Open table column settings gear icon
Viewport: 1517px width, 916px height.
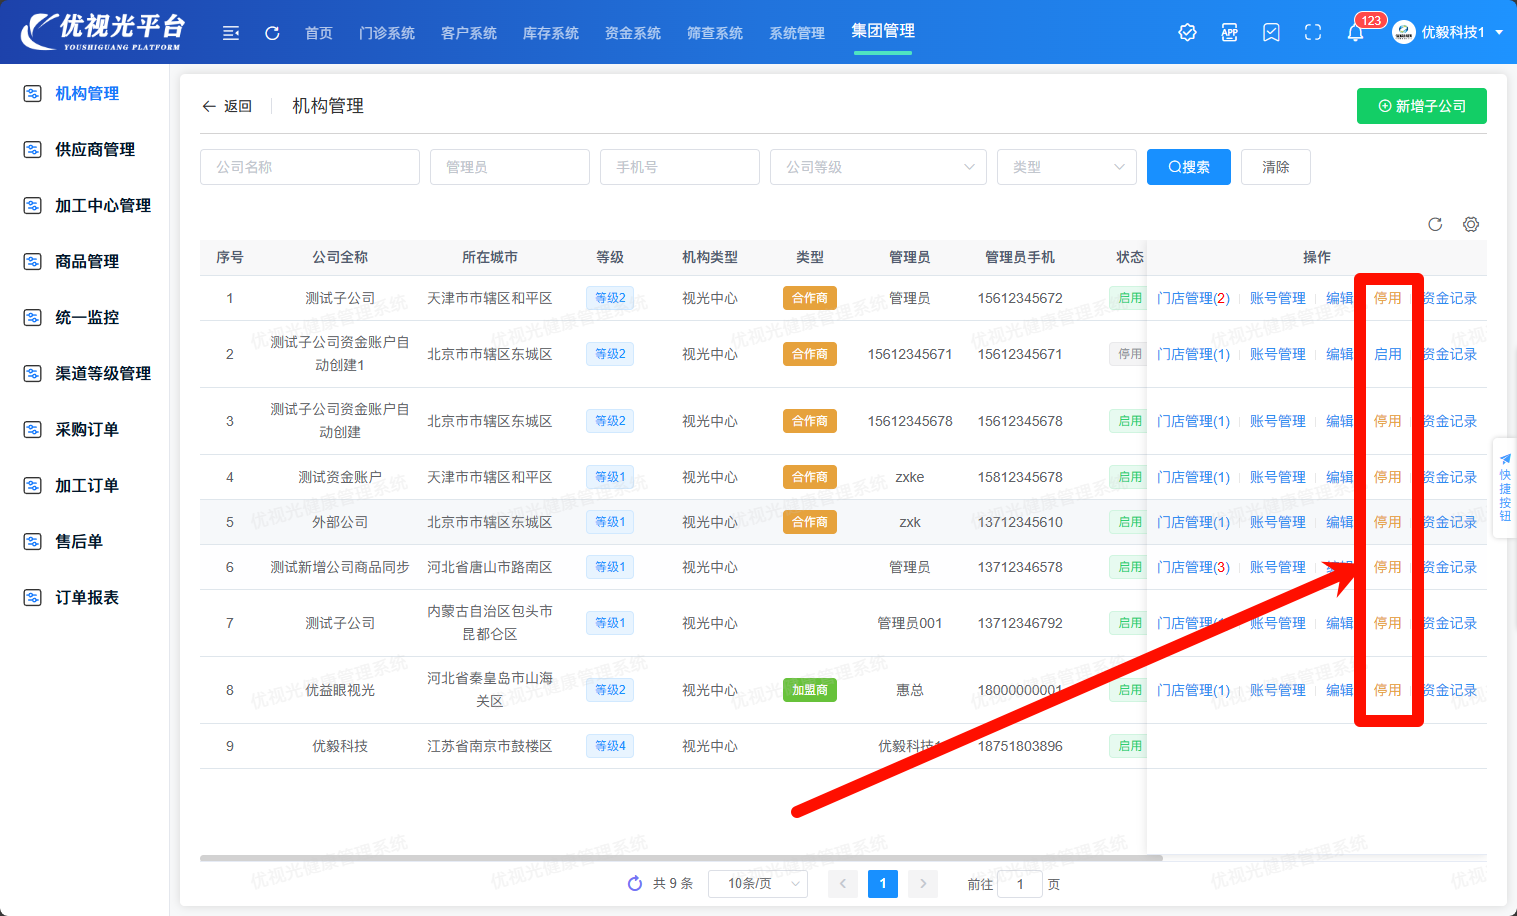coord(1471,224)
